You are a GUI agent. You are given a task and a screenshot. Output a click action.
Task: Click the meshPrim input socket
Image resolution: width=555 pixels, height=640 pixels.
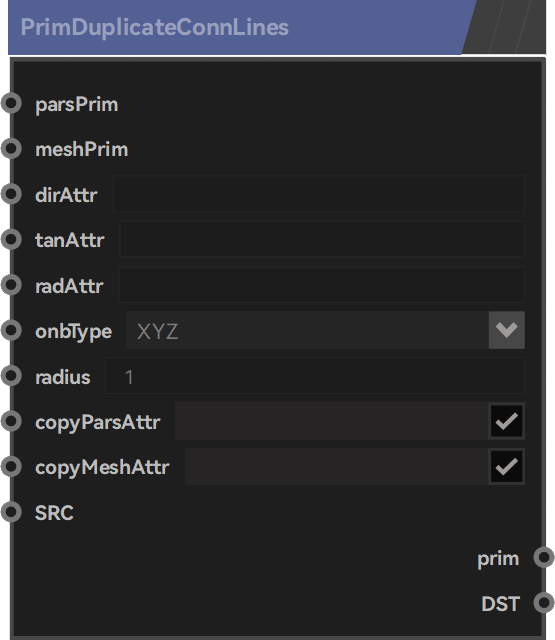[x=11, y=149]
